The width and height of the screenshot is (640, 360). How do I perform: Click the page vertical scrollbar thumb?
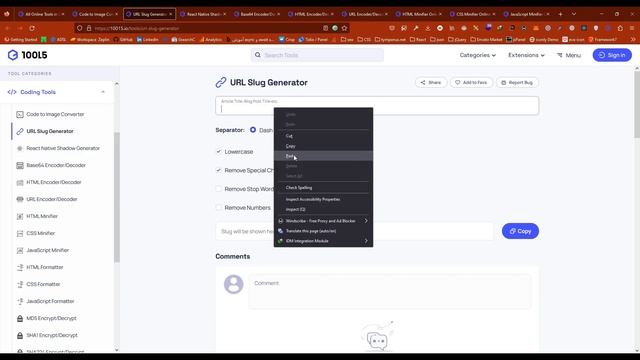[636, 104]
